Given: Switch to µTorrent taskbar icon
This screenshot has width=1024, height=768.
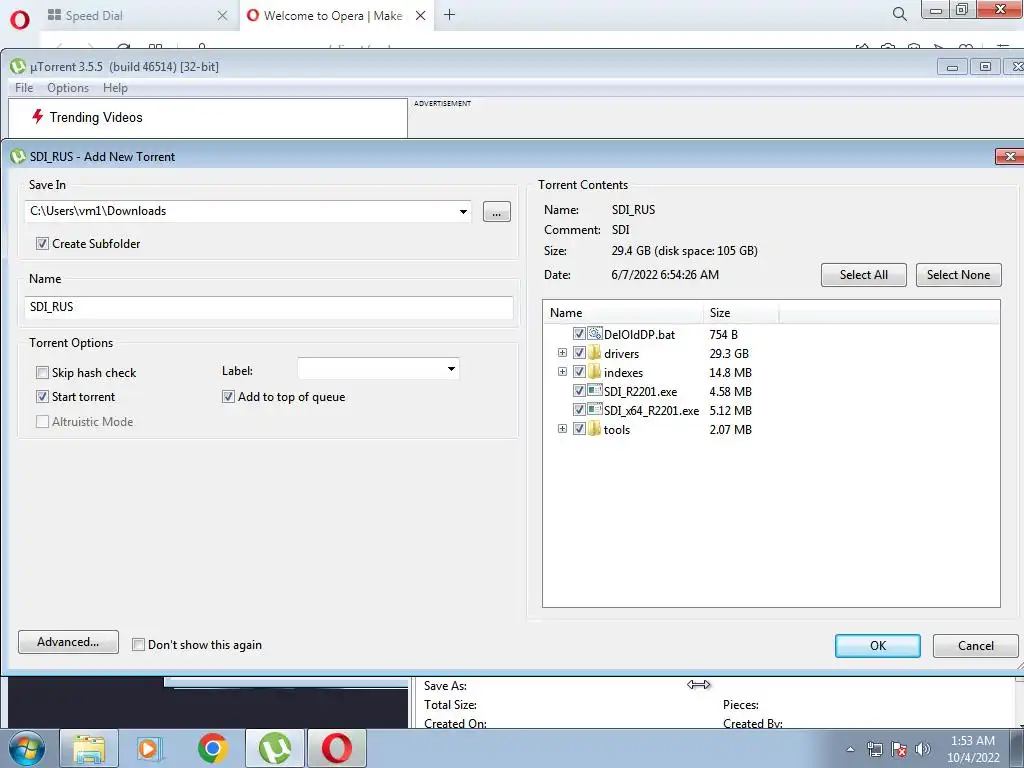Looking at the screenshot, I should tap(275, 748).
